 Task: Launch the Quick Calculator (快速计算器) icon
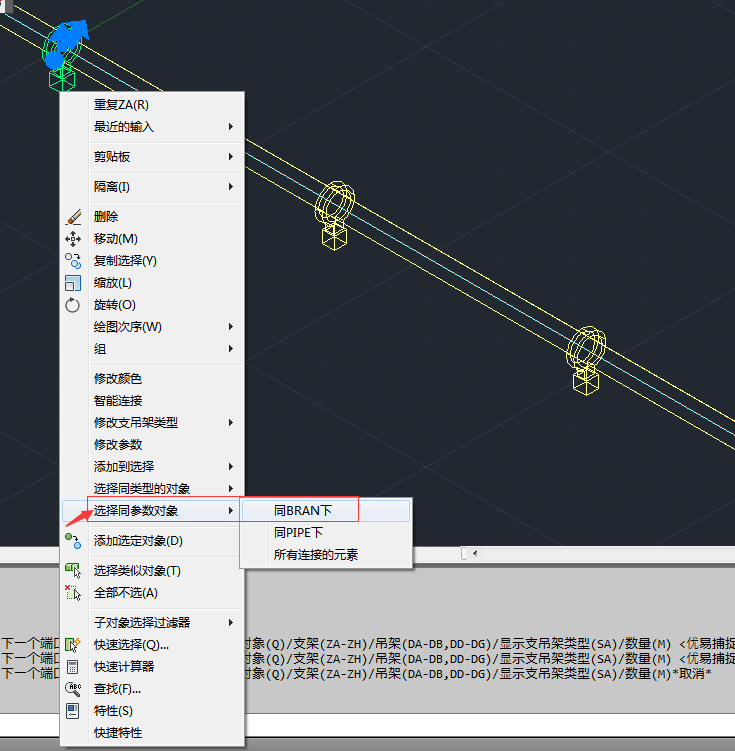click(x=73, y=666)
